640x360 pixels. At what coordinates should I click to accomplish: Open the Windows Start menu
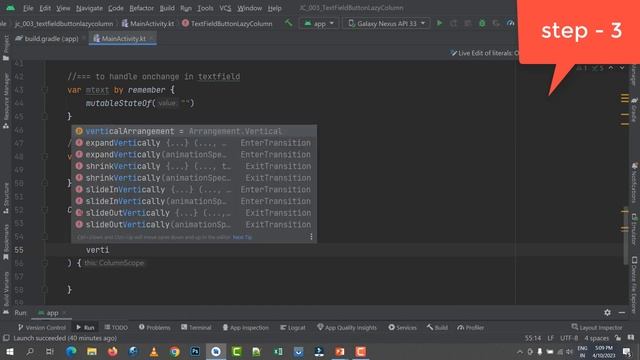click(9, 351)
